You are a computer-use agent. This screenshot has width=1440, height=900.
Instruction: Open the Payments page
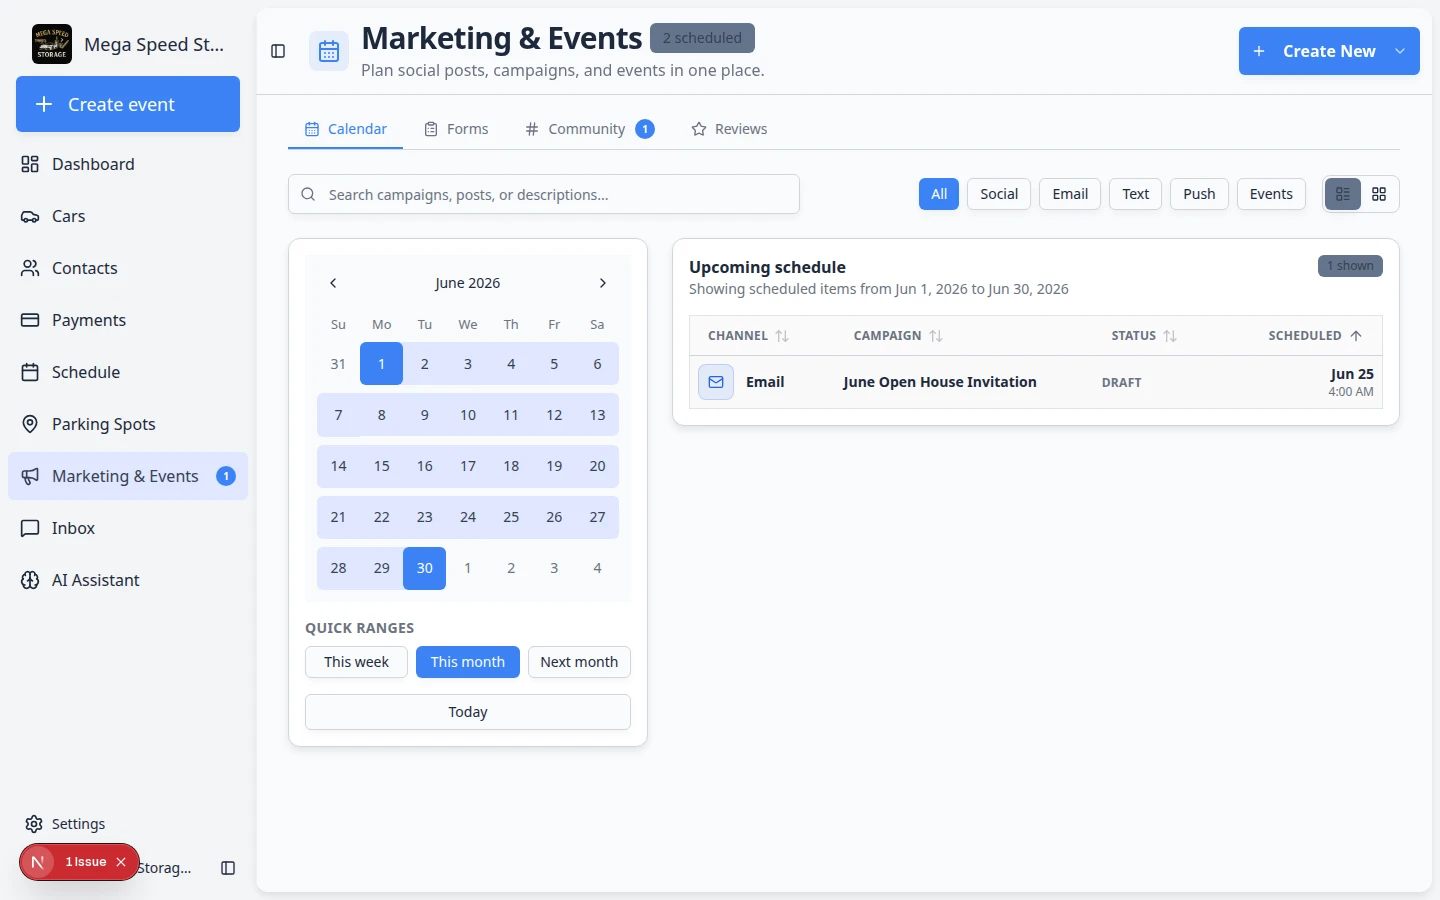pos(128,320)
